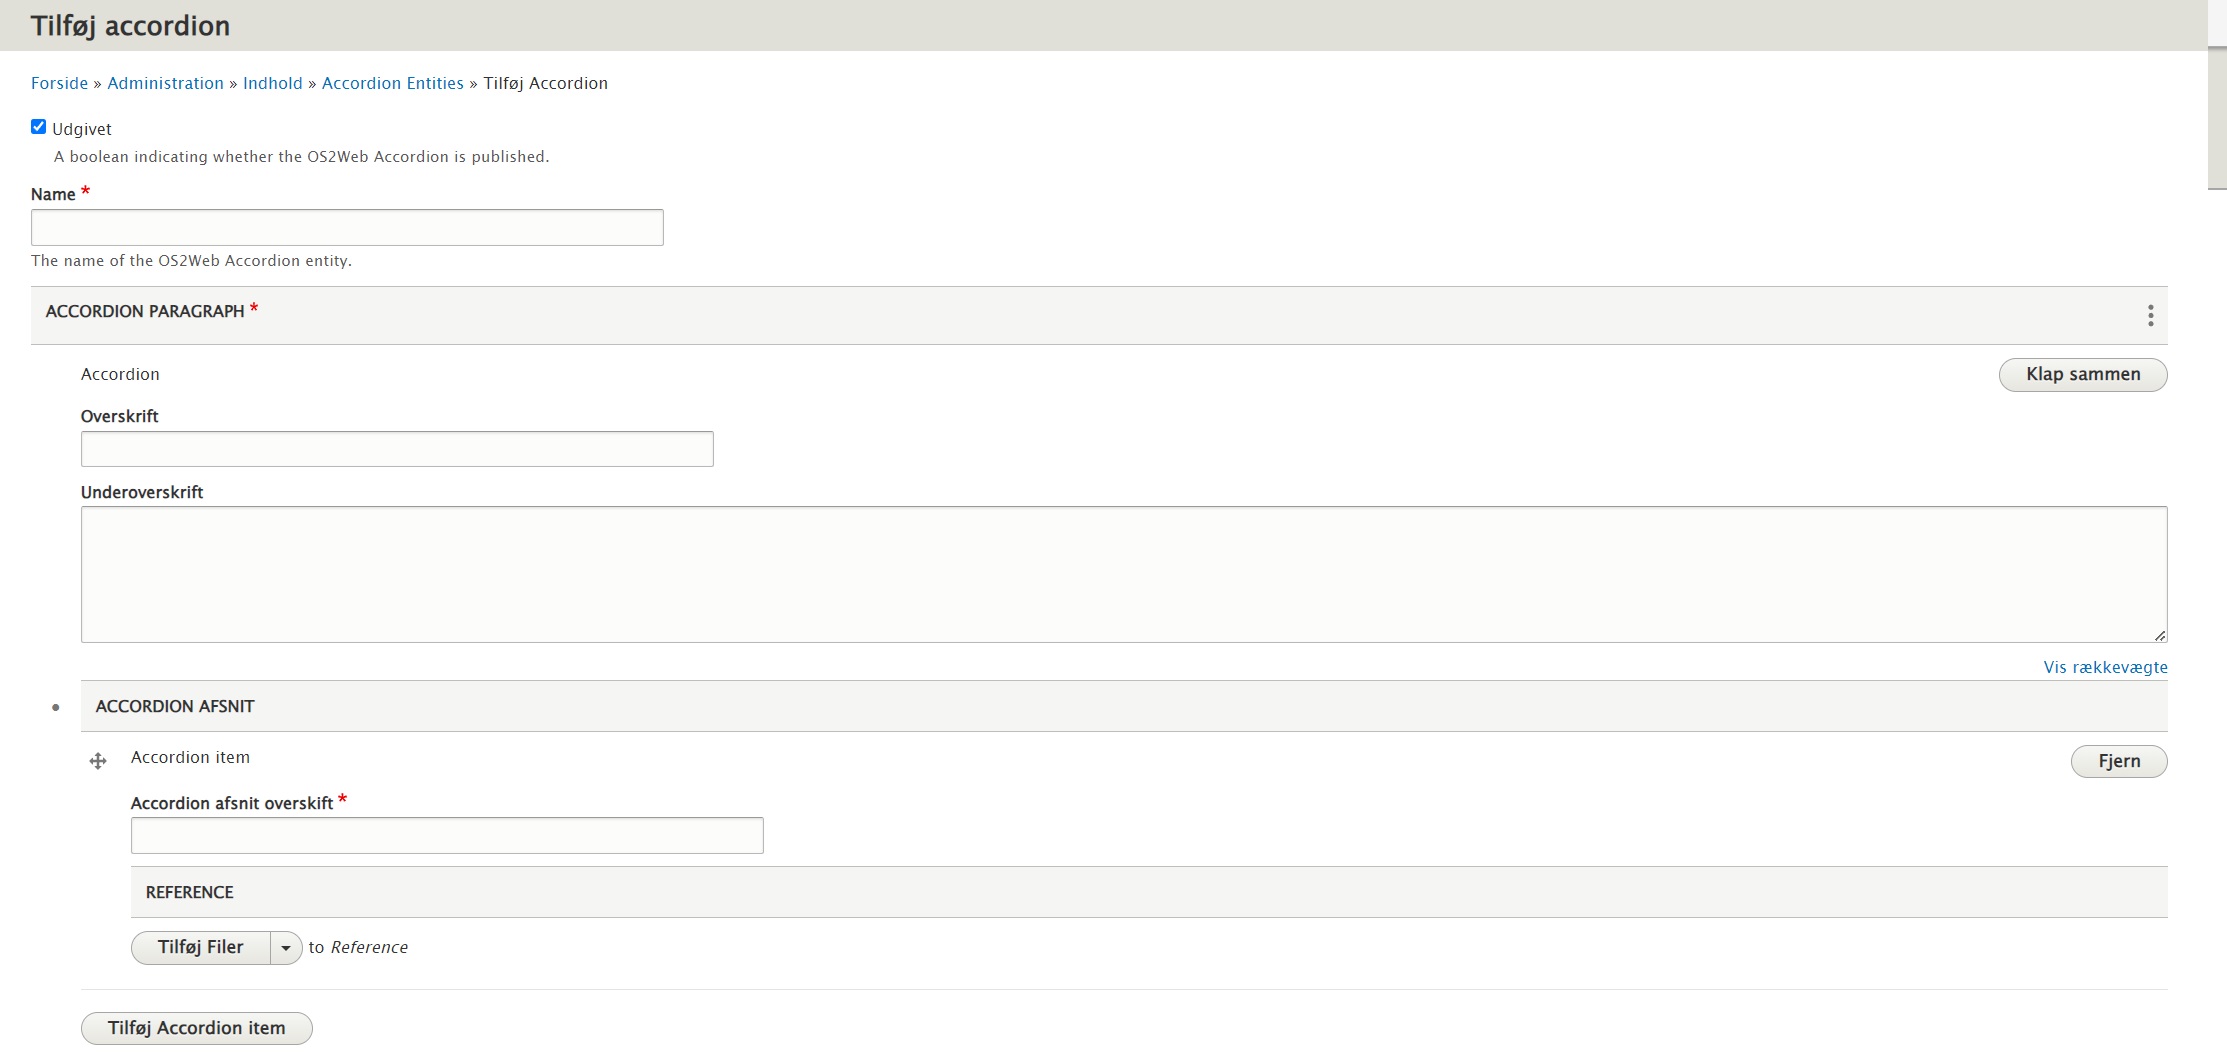Open the Indhold breadcrumb link
Viewport: 2227px width, 1052px height.
point(272,83)
